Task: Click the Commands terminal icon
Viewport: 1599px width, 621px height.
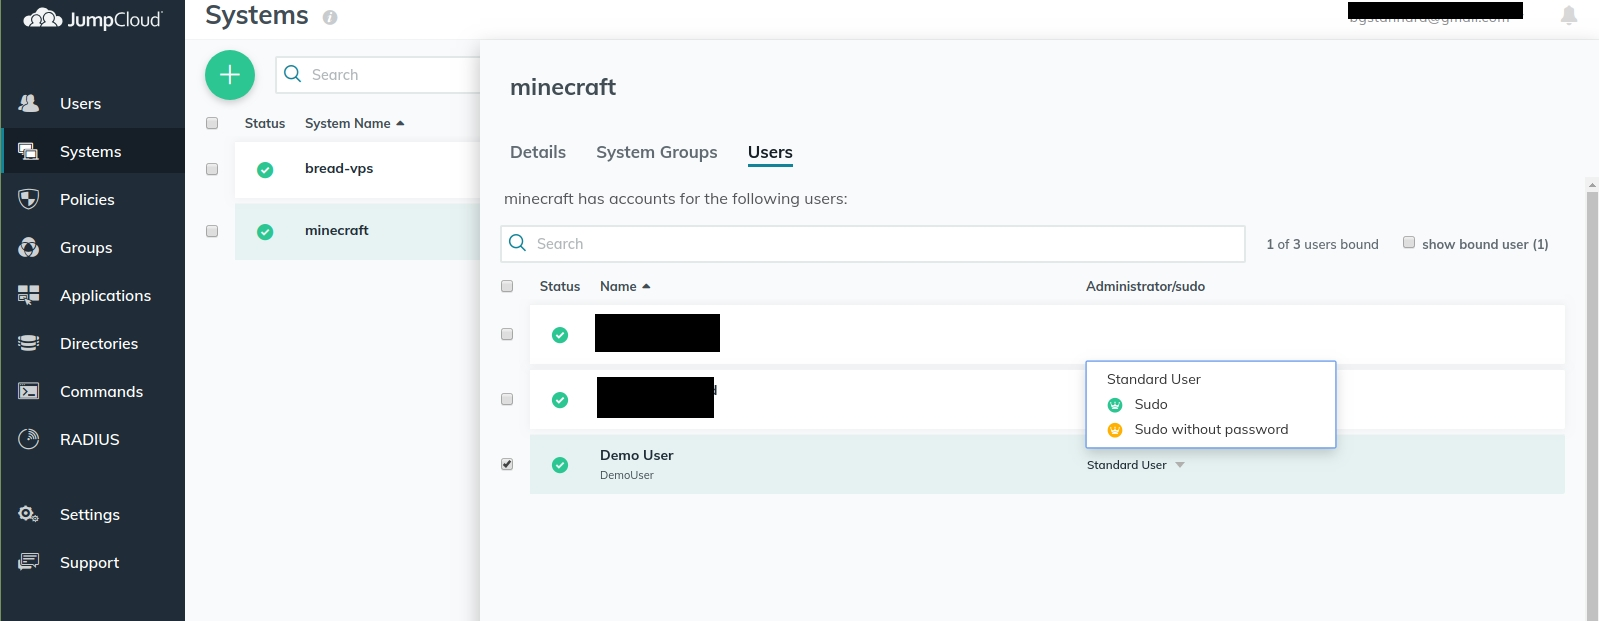Action: [29, 391]
